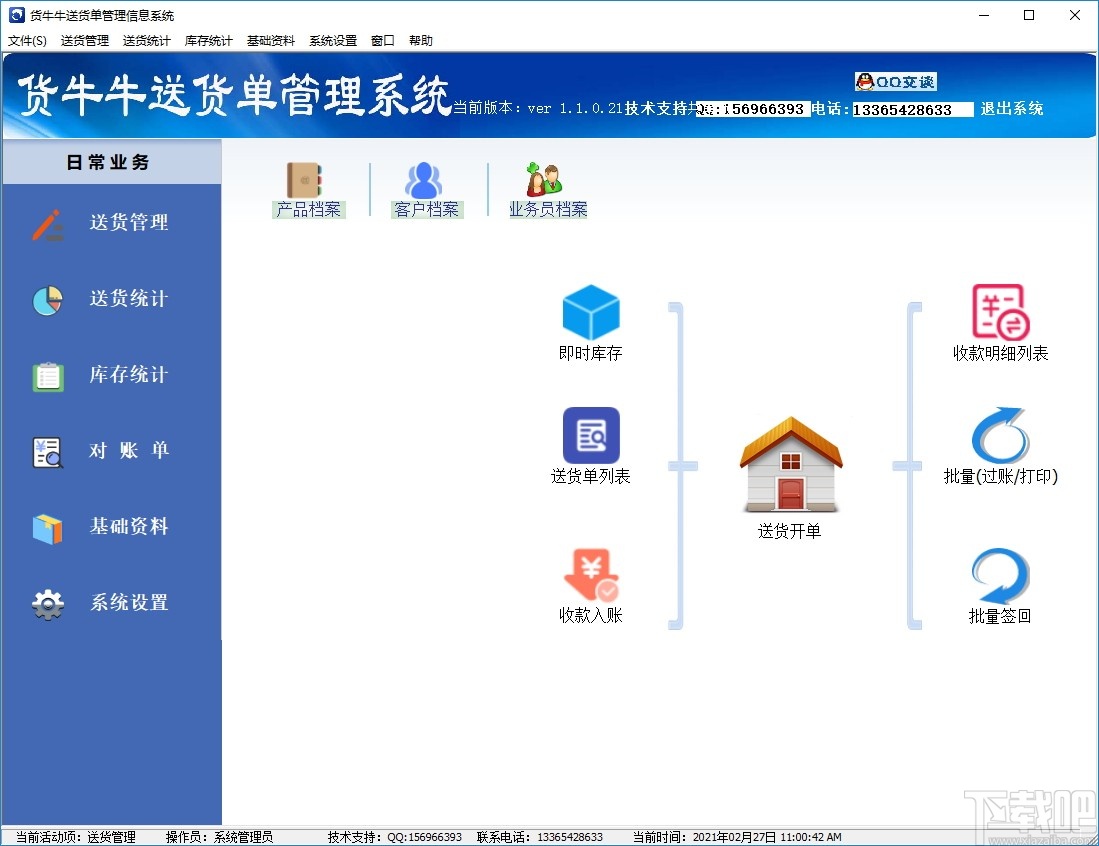Start a QQ交谈 chat session
Image resolution: width=1099 pixels, height=846 pixels.
(895, 82)
